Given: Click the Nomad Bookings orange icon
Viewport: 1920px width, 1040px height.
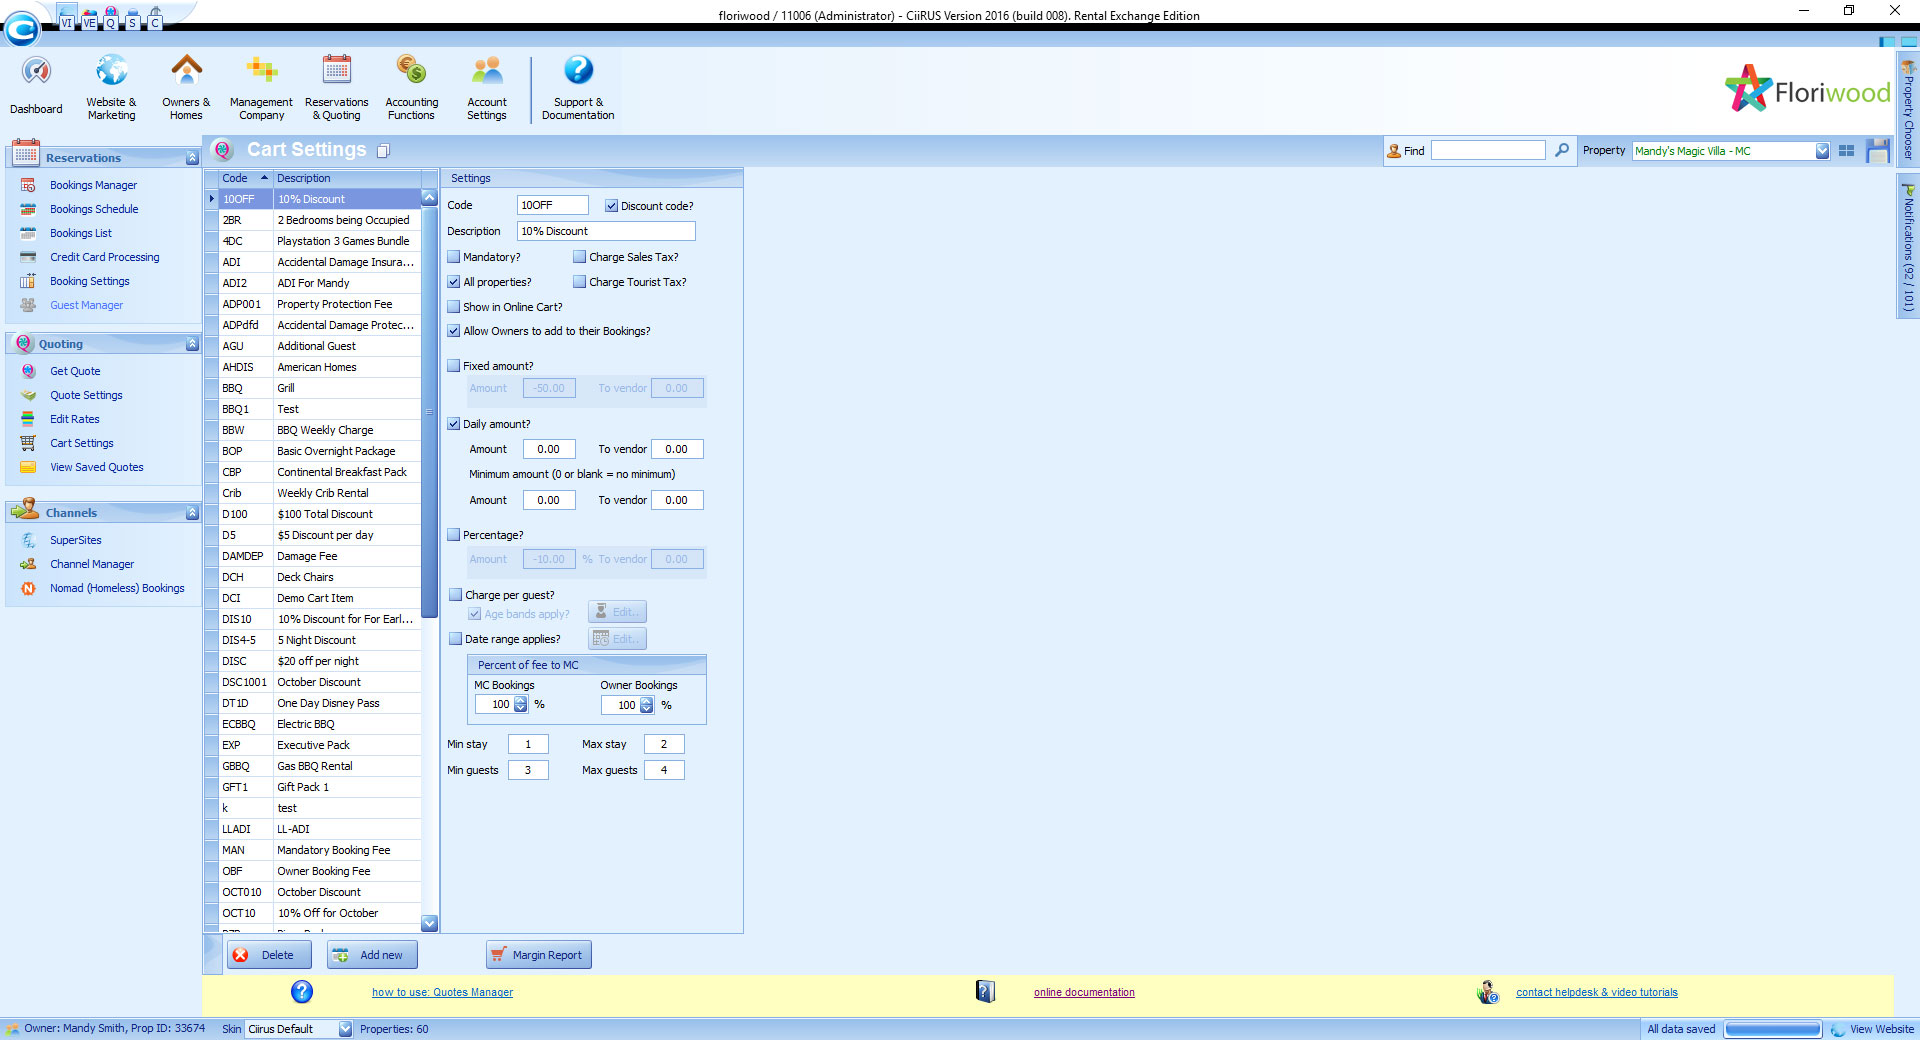Looking at the screenshot, I should coord(28,588).
